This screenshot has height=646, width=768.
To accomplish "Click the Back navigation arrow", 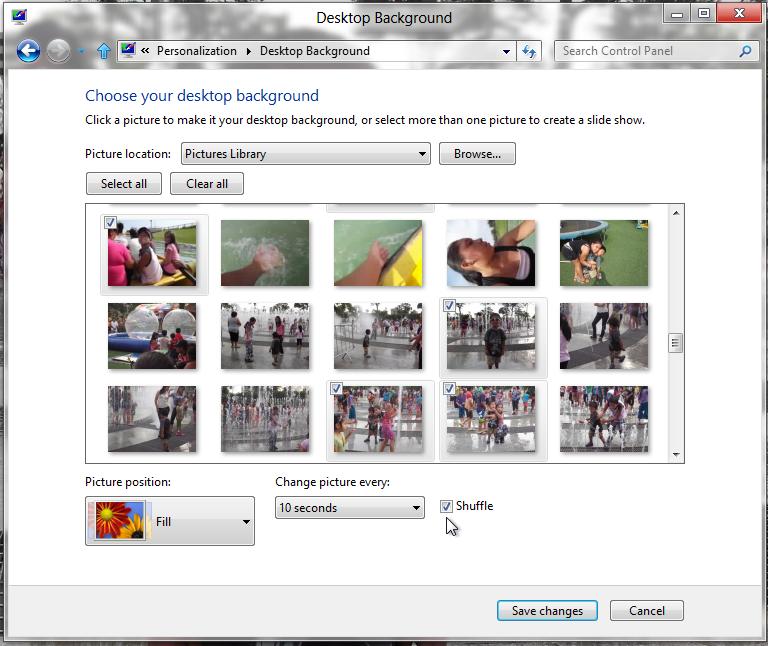I will pyautogui.click(x=28, y=51).
